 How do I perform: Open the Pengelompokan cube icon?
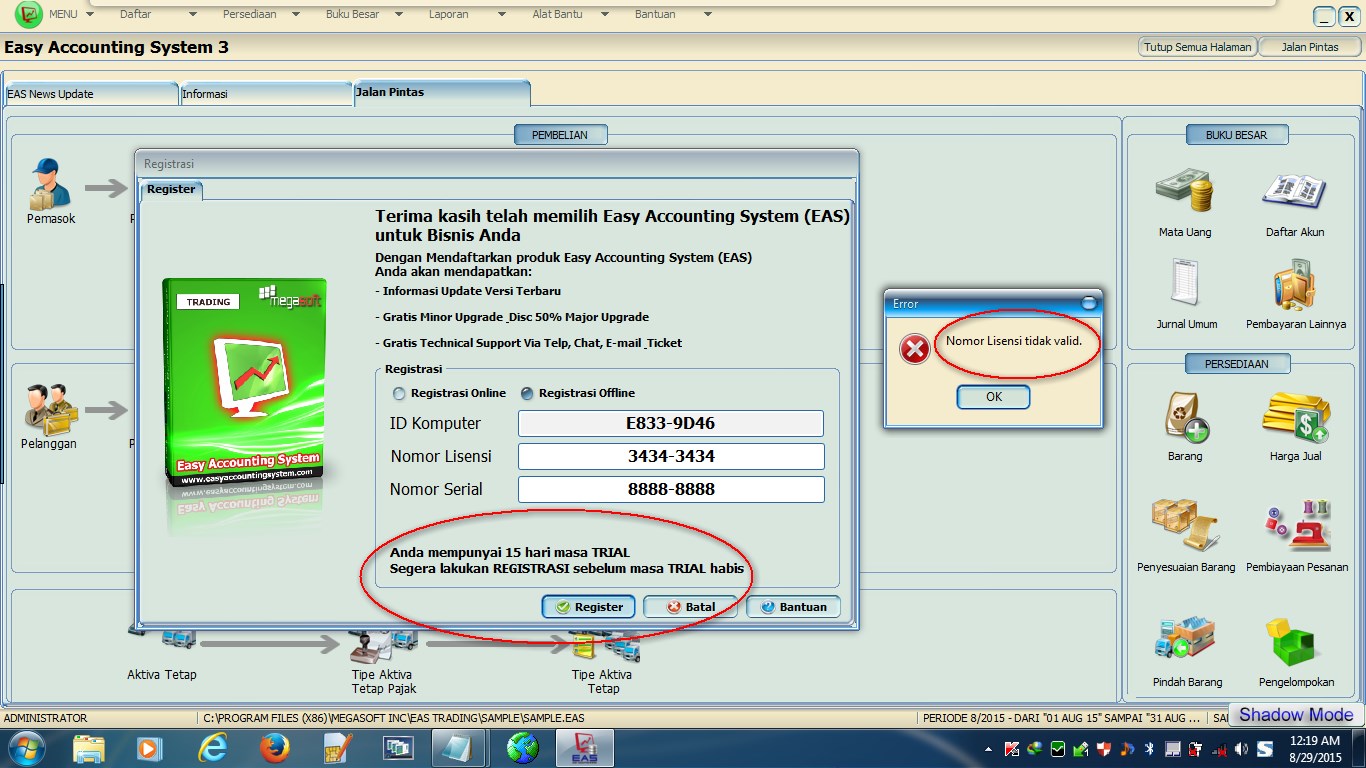click(x=1295, y=641)
